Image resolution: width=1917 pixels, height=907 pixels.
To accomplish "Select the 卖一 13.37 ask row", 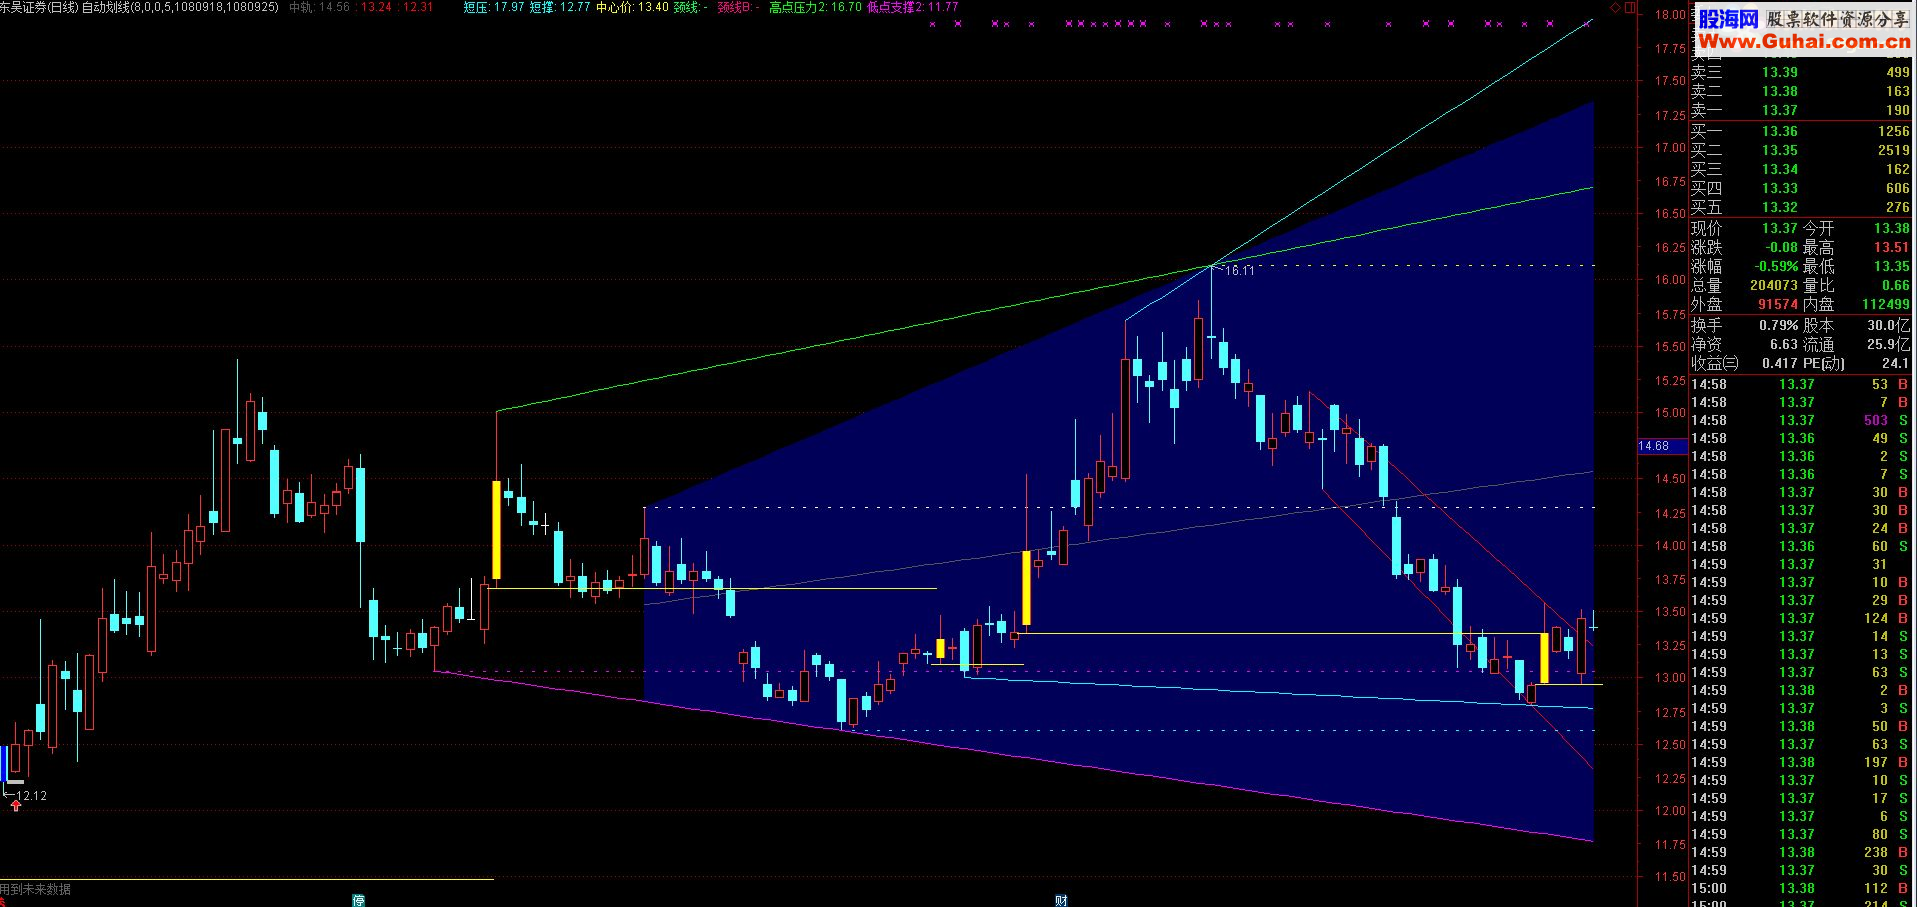I will 1801,110.
